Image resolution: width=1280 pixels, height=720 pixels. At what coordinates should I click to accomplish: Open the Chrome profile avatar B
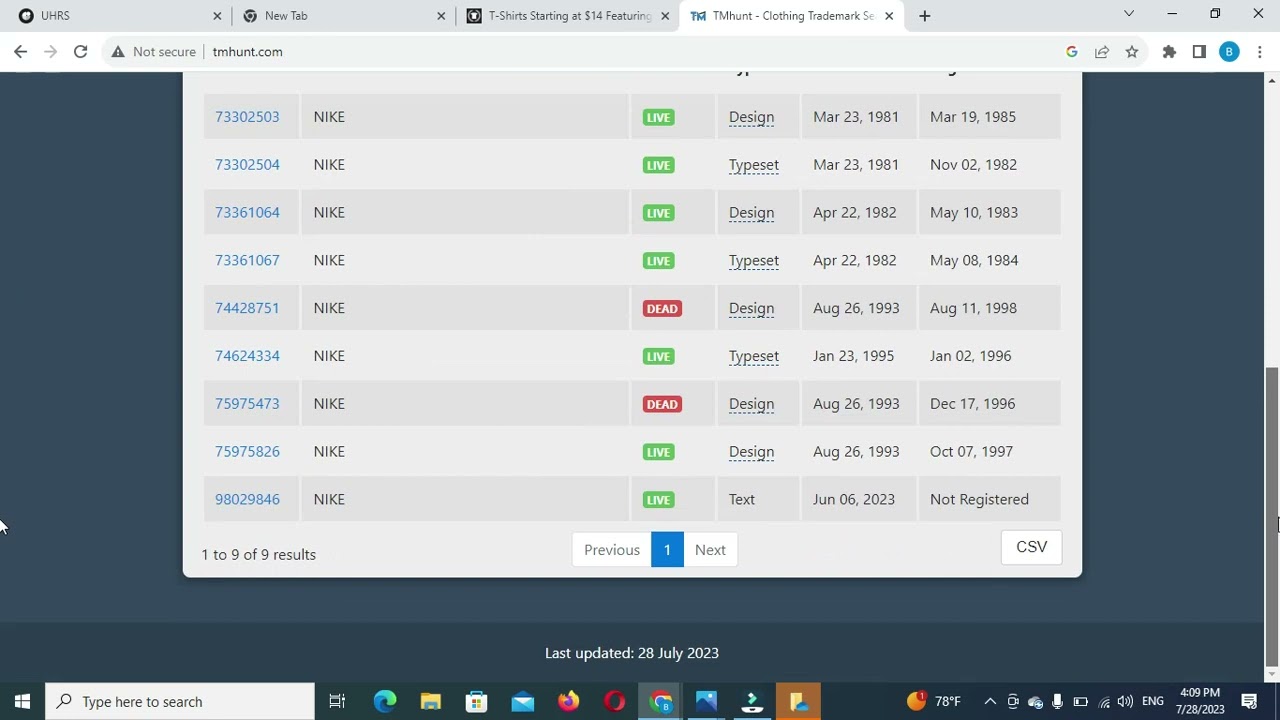pyautogui.click(x=1229, y=52)
